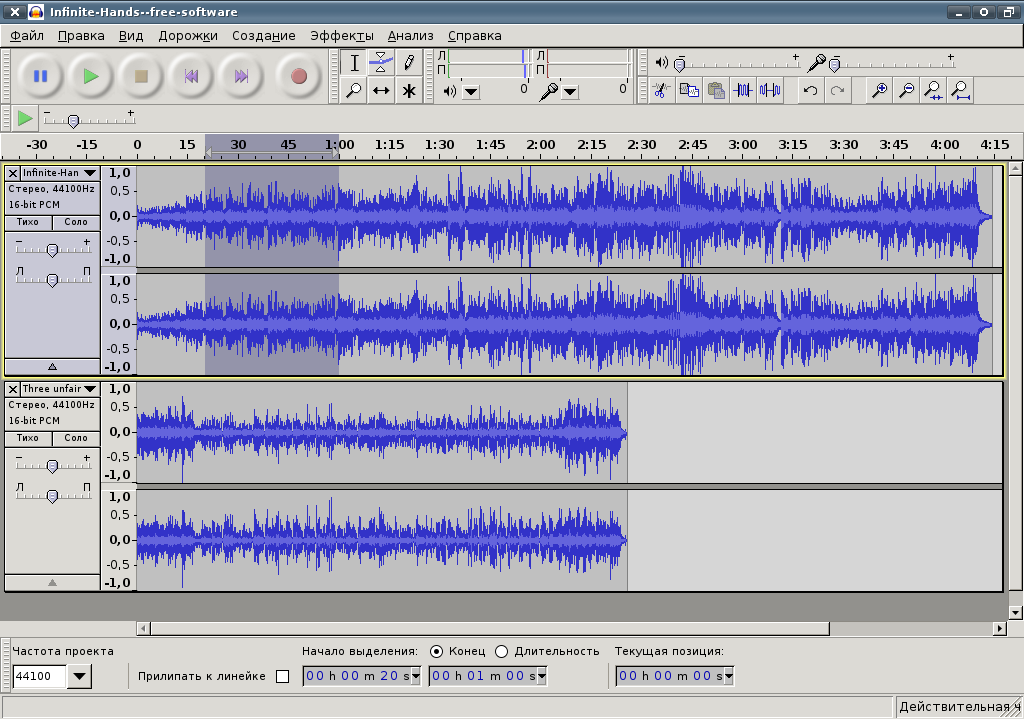Solo the Three unfair track

tap(76, 438)
